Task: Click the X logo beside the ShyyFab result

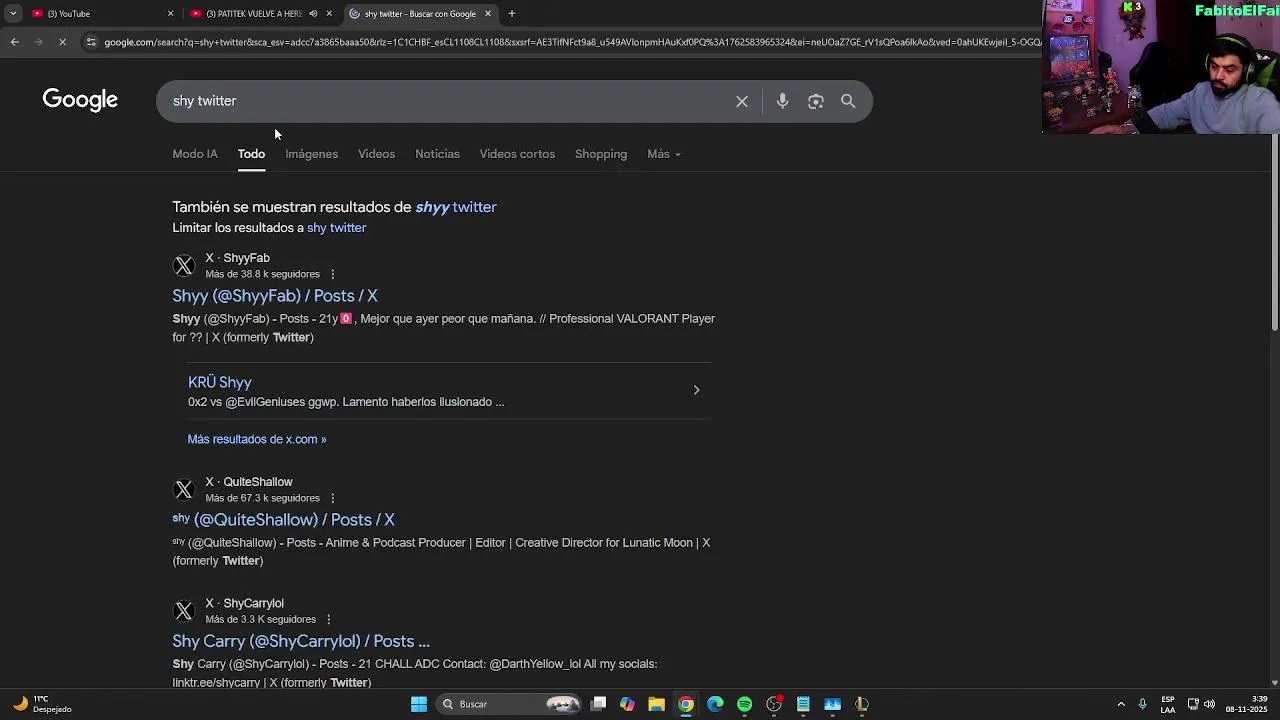Action: (184, 266)
